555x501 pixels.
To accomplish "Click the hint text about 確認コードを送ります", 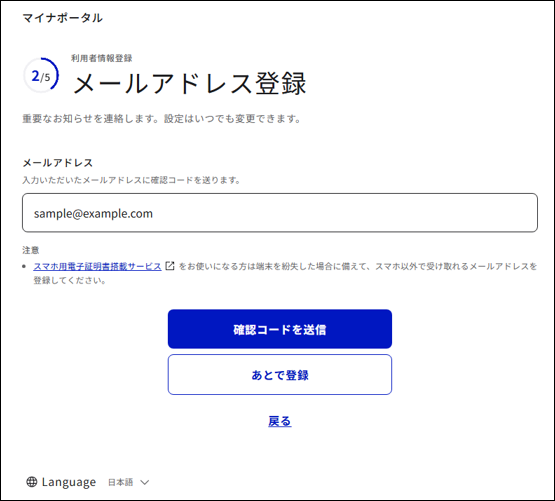I will (131, 180).
